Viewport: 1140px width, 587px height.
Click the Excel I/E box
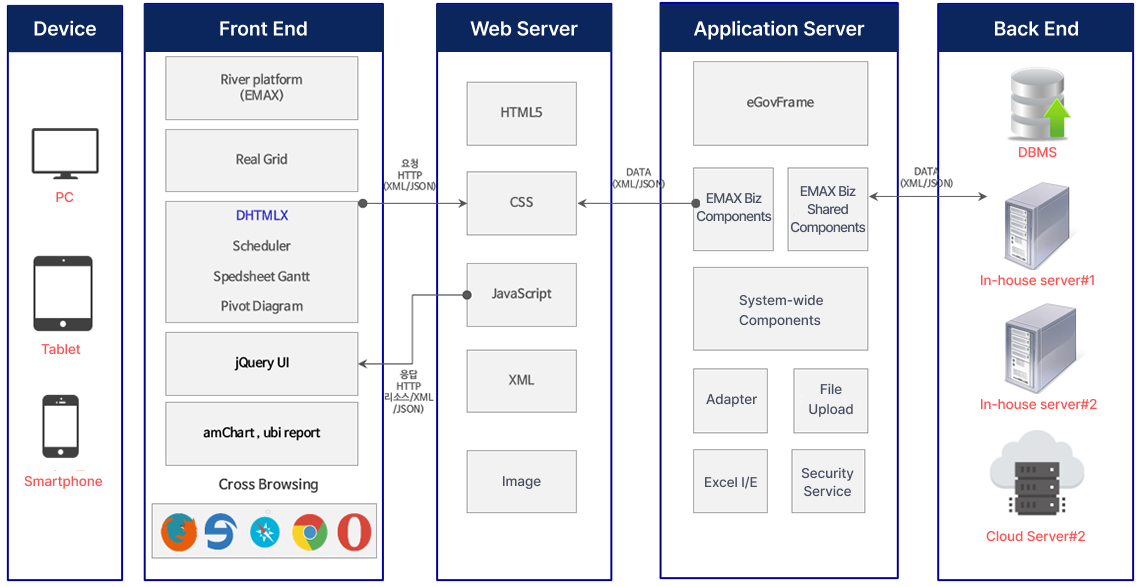[730, 481]
